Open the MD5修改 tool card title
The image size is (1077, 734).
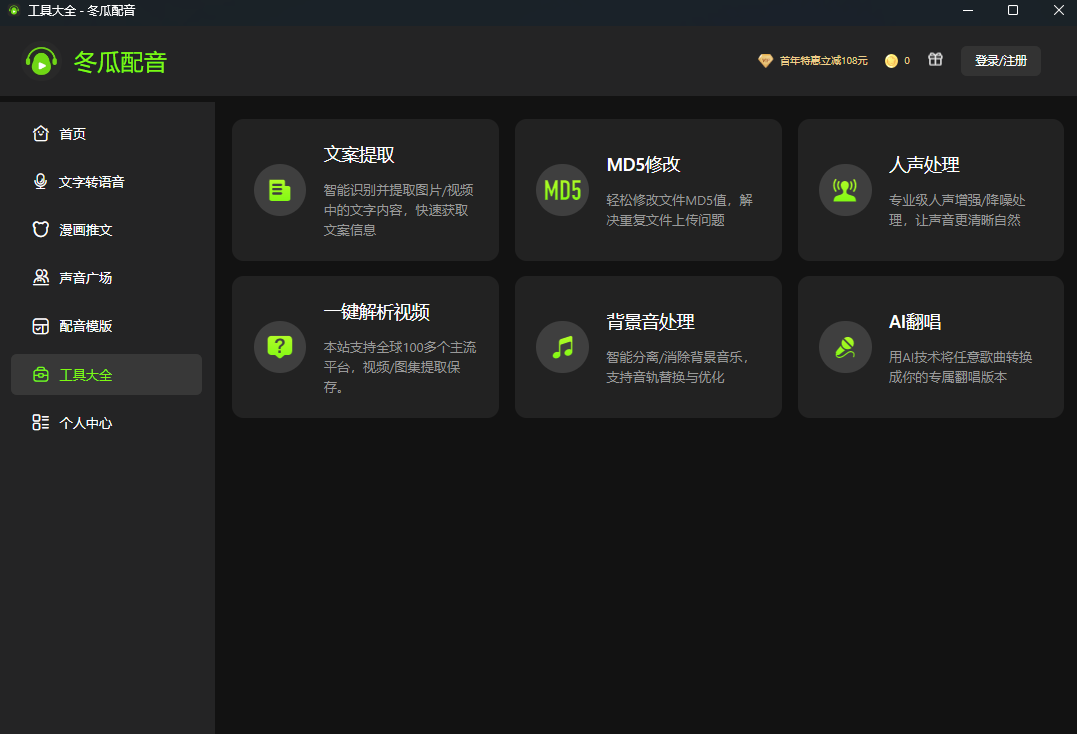click(643, 165)
